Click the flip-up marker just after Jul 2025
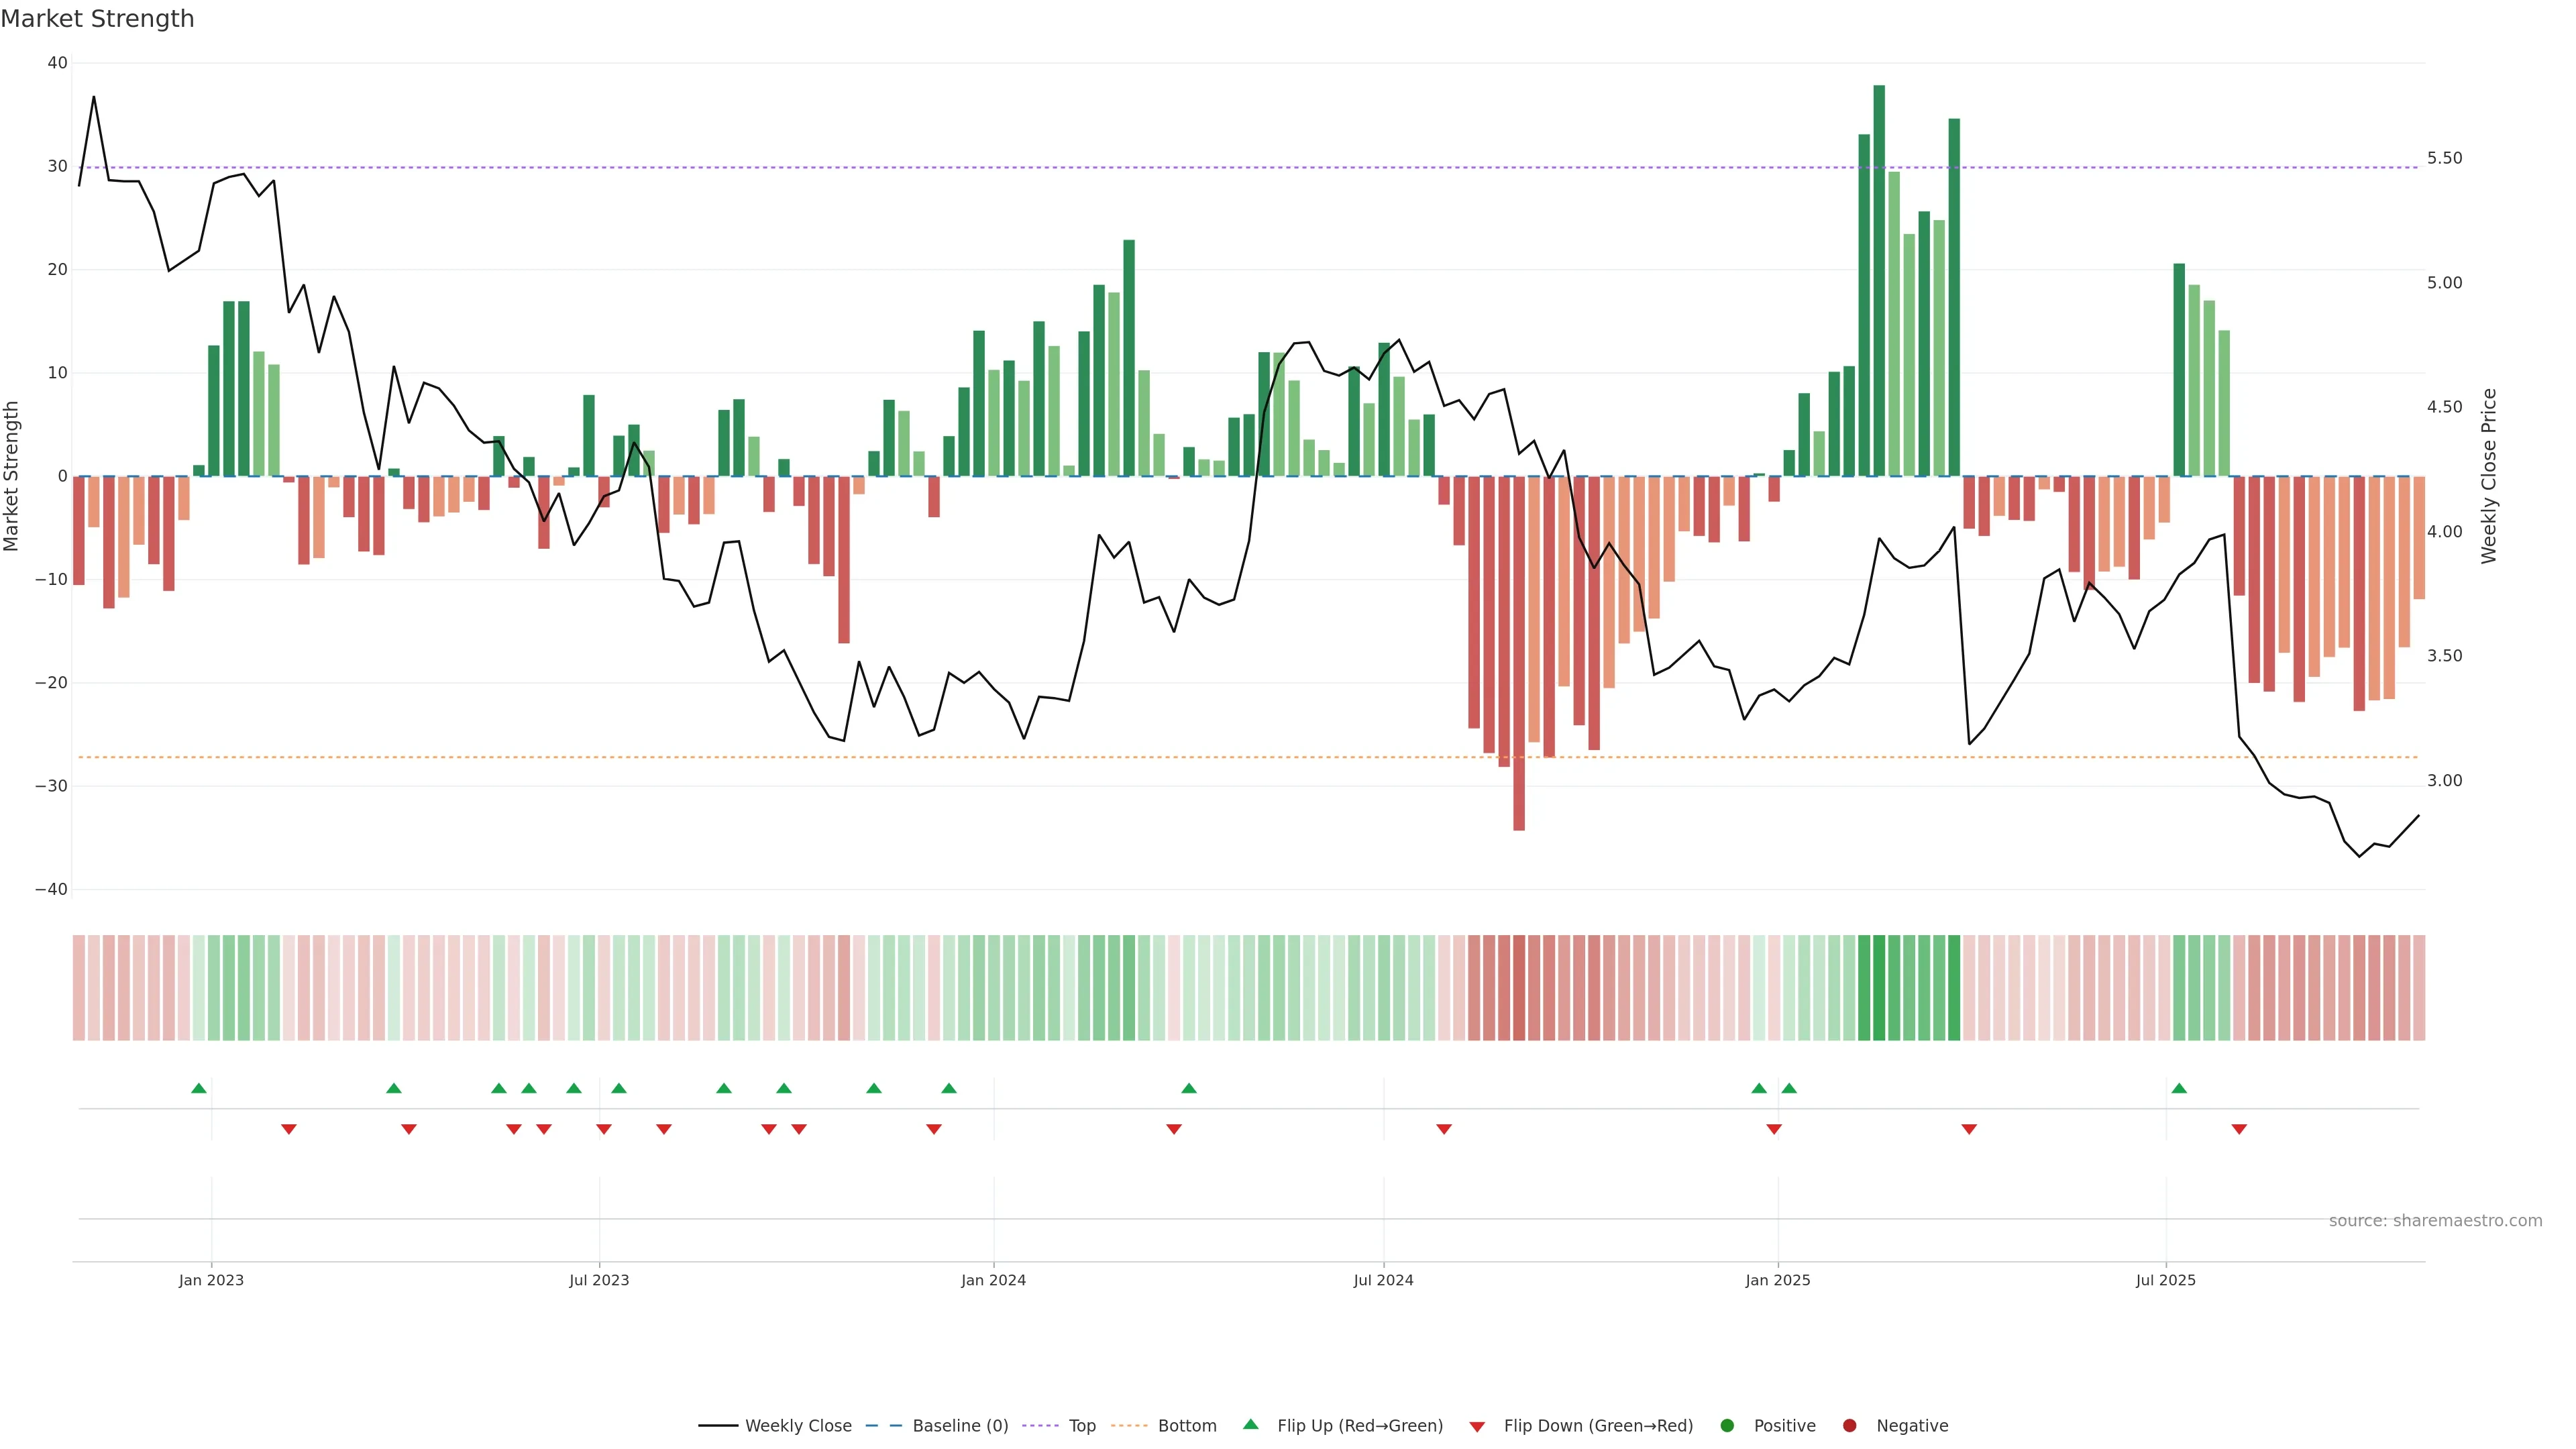The height and width of the screenshot is (1449, 2576). pyautogui.click(x=2179, y=1088)
